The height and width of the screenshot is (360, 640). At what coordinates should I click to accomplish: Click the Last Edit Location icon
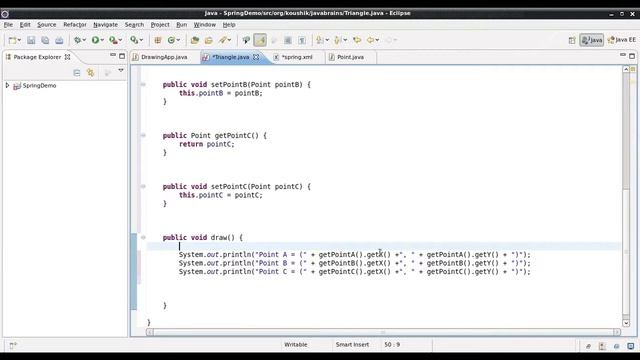357,40
